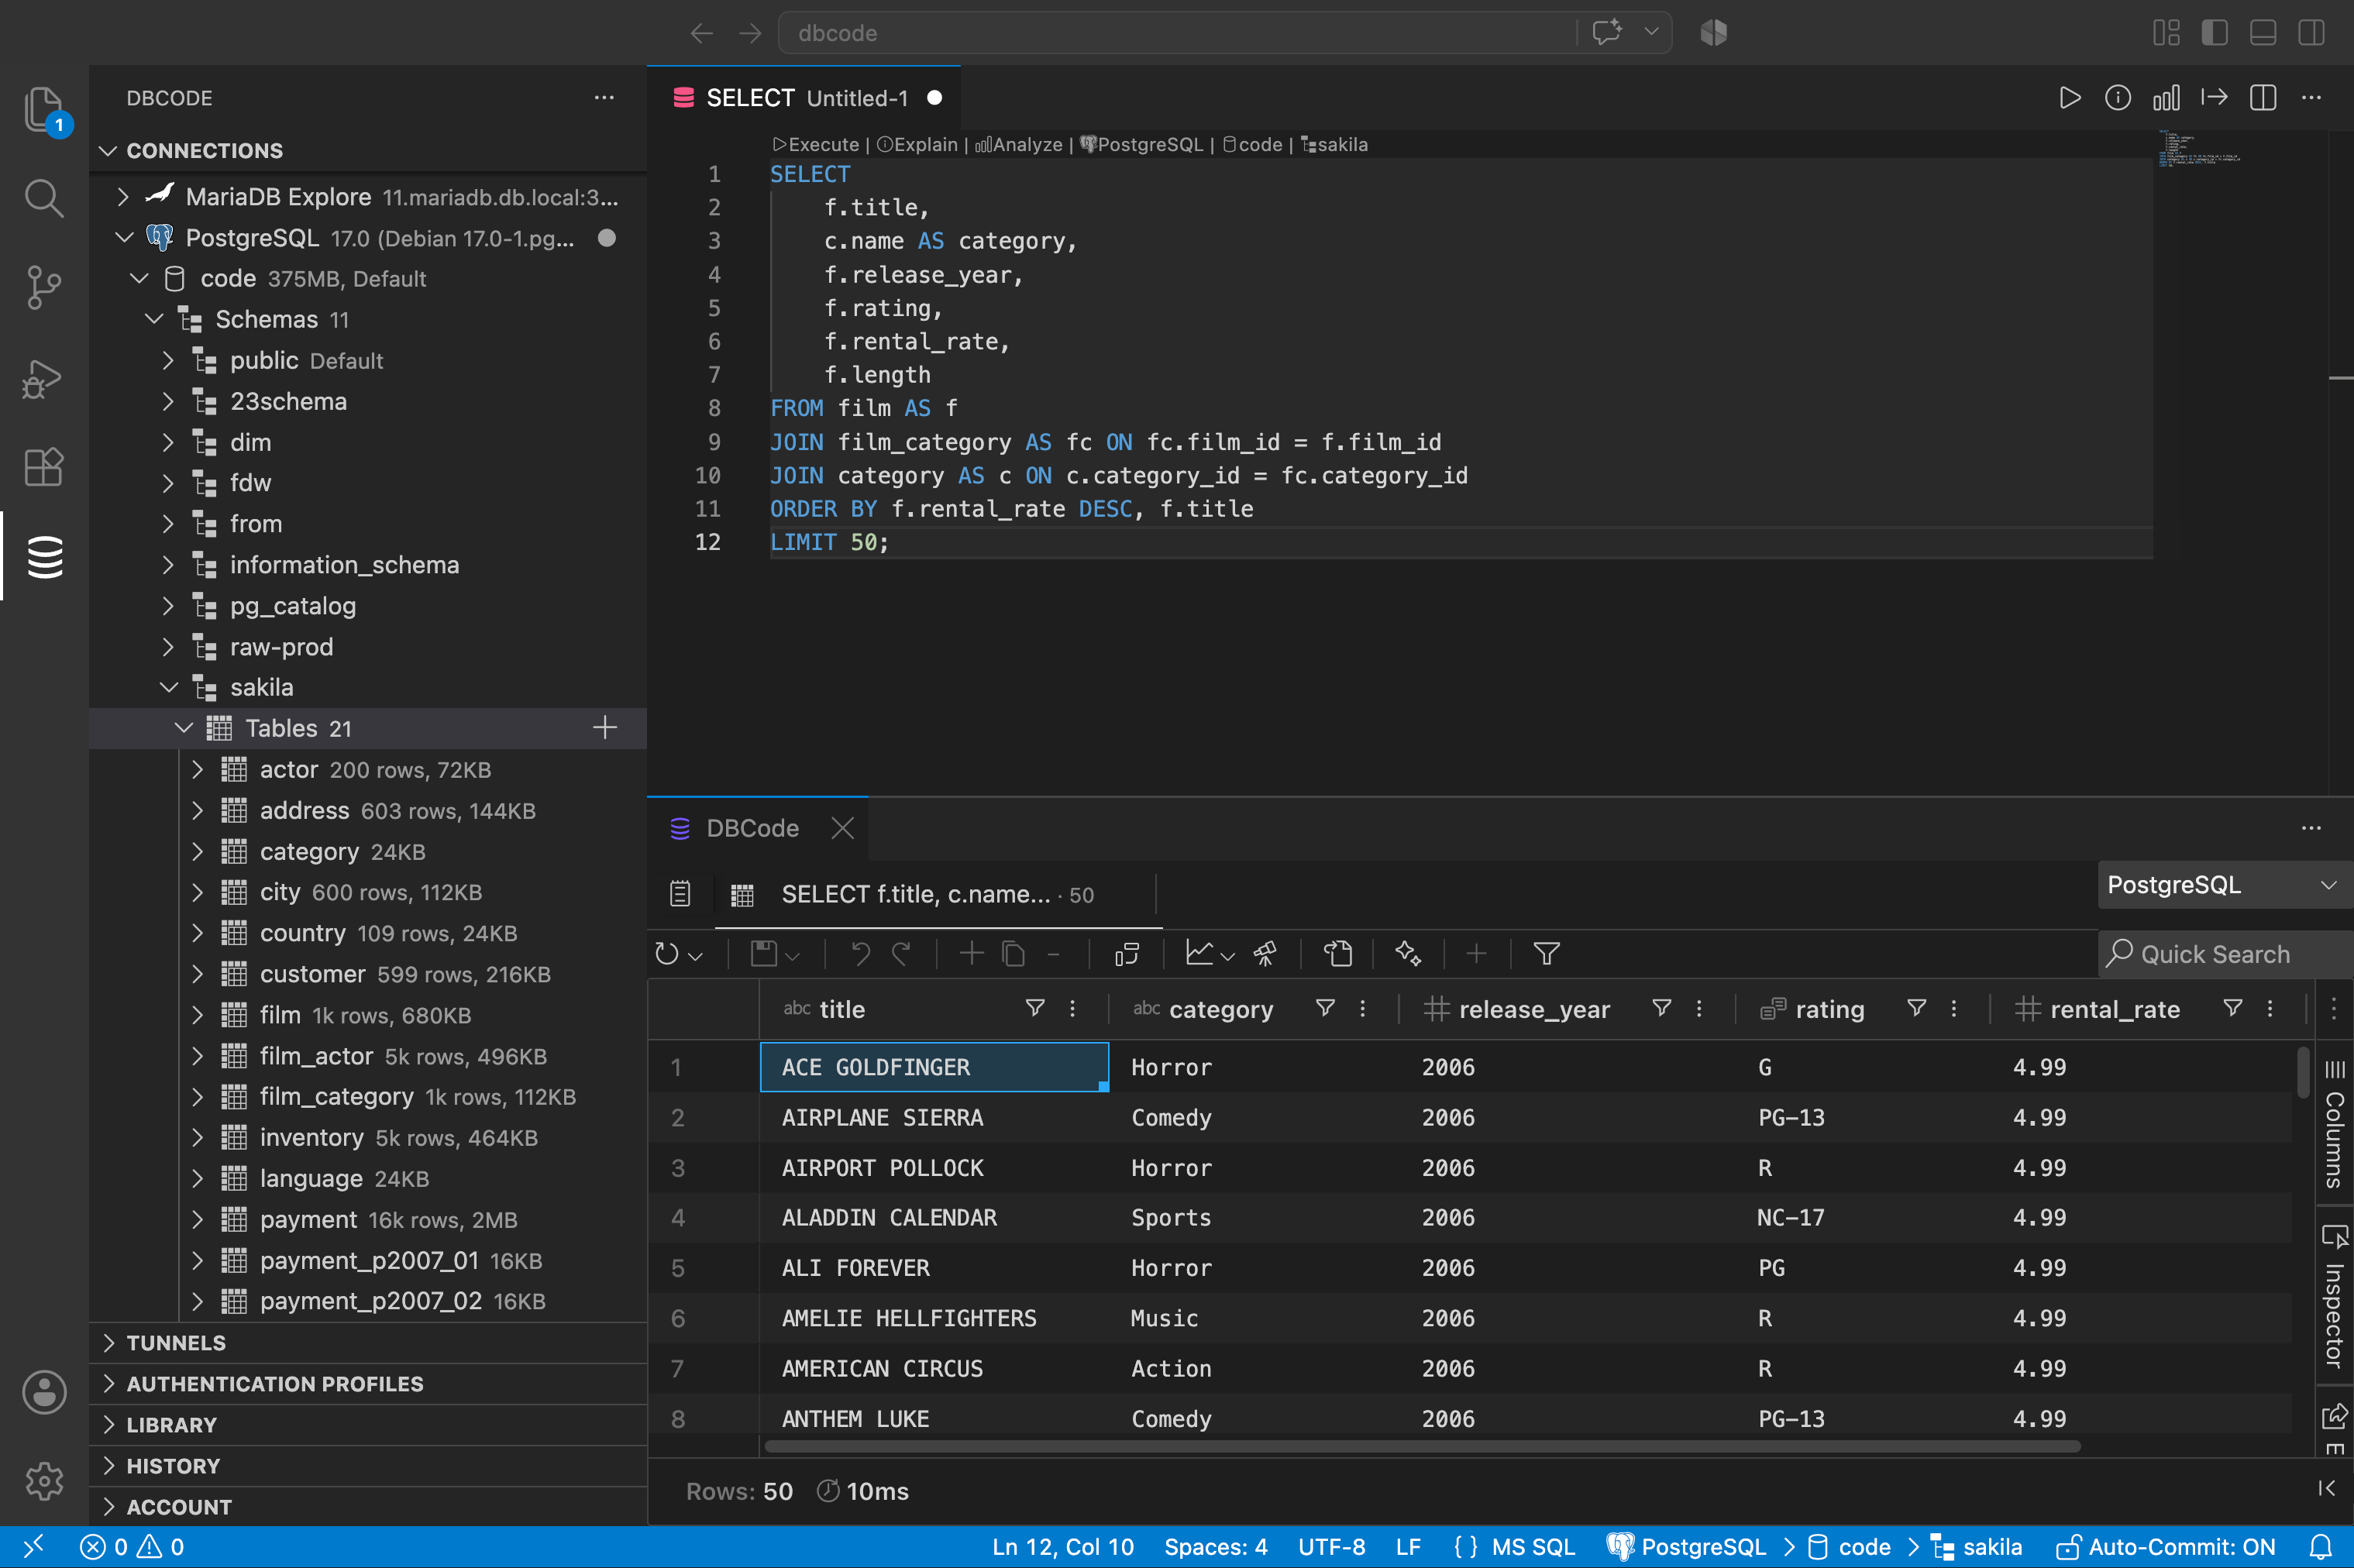Click the telescope icon in results toolbar

coord(1265,954)
